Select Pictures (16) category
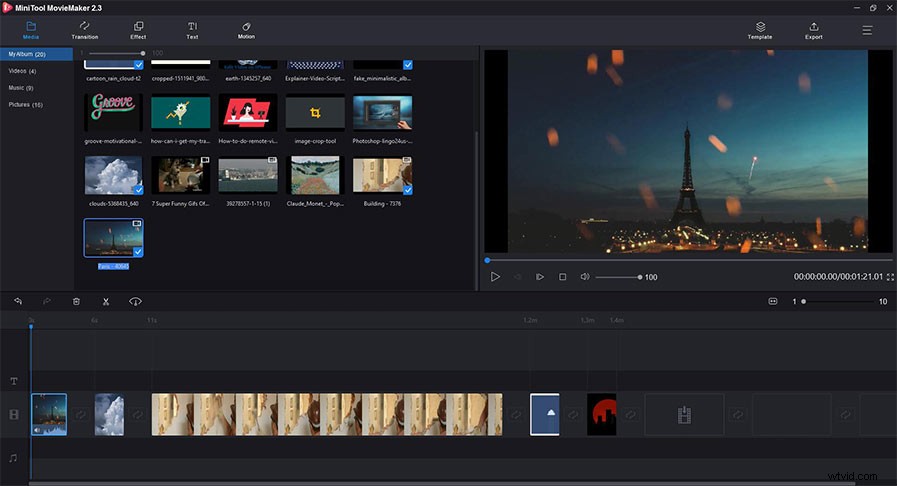The height and width of the screenshot is (486, 897). click(x=26, y=105)
